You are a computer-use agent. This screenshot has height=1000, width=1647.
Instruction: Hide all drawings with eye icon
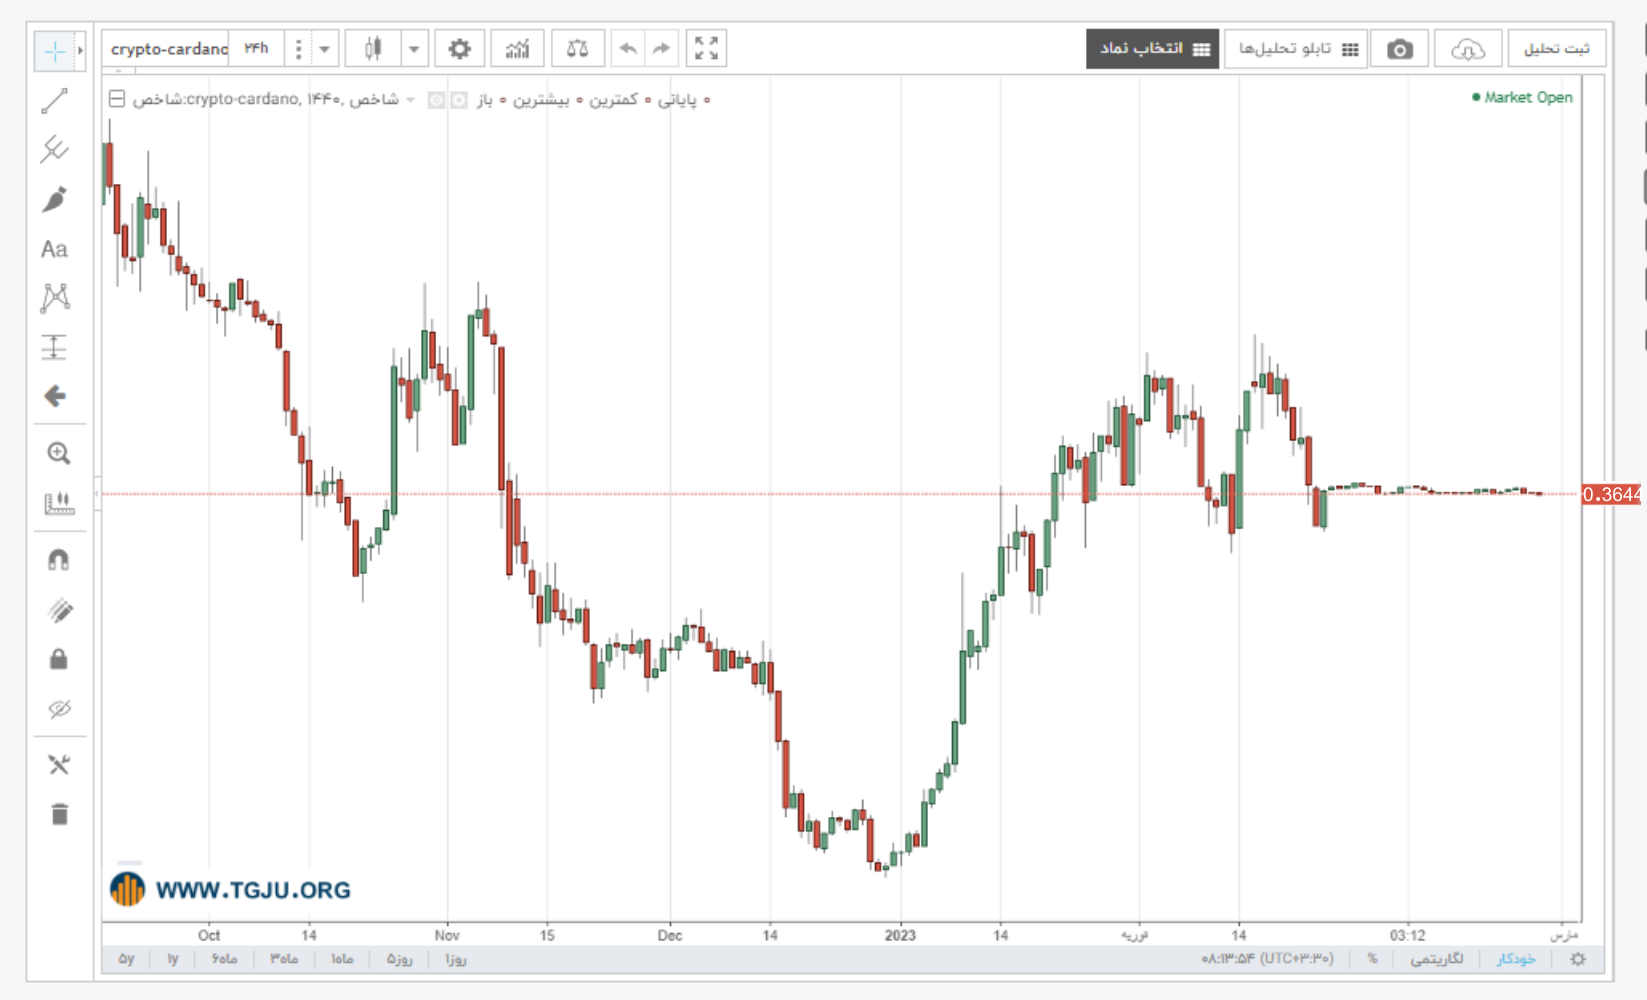[x=59, y=709]
